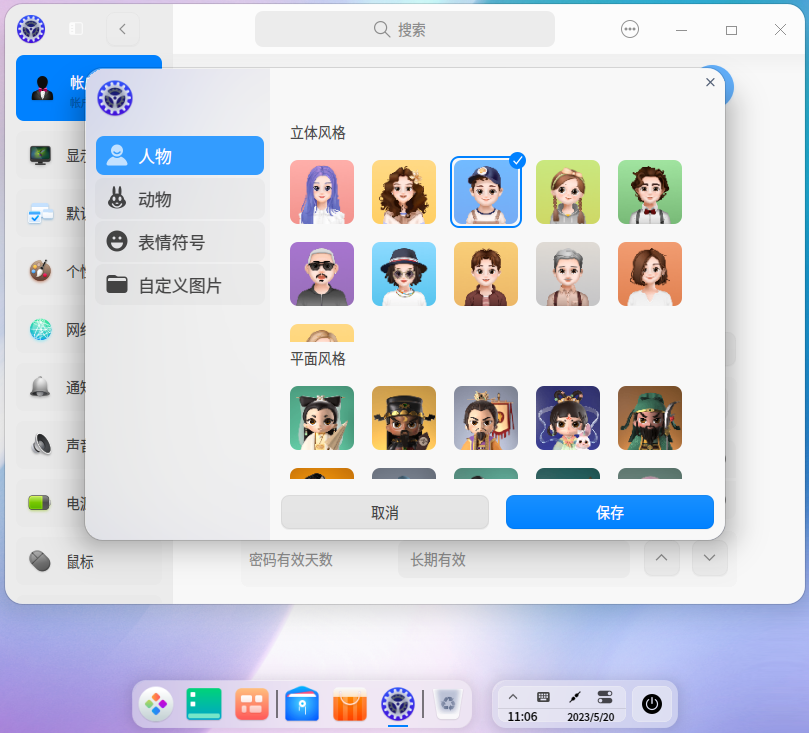Click the power battery icon
809x733 pixels.
tap(39, 502)
